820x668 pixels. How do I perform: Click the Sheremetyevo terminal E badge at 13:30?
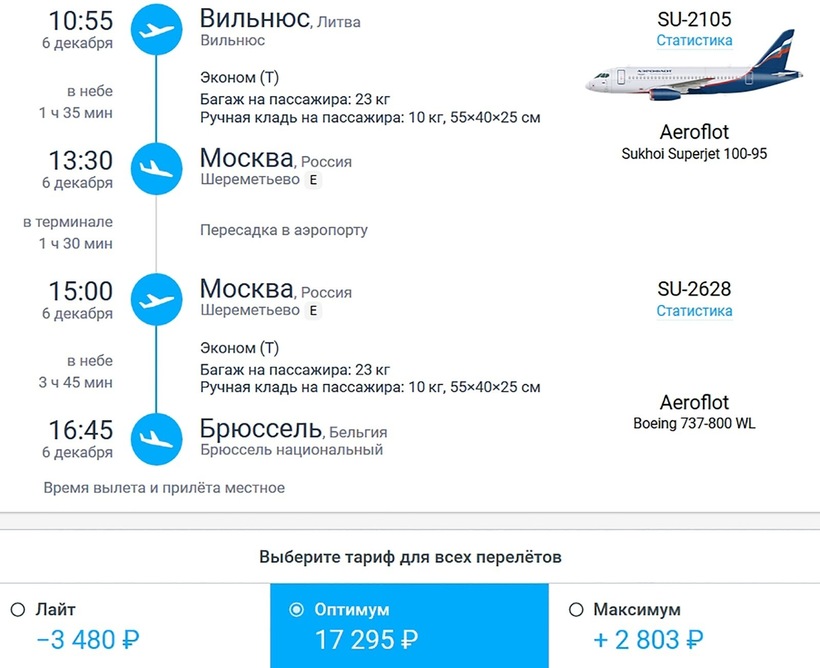[314, 181]
